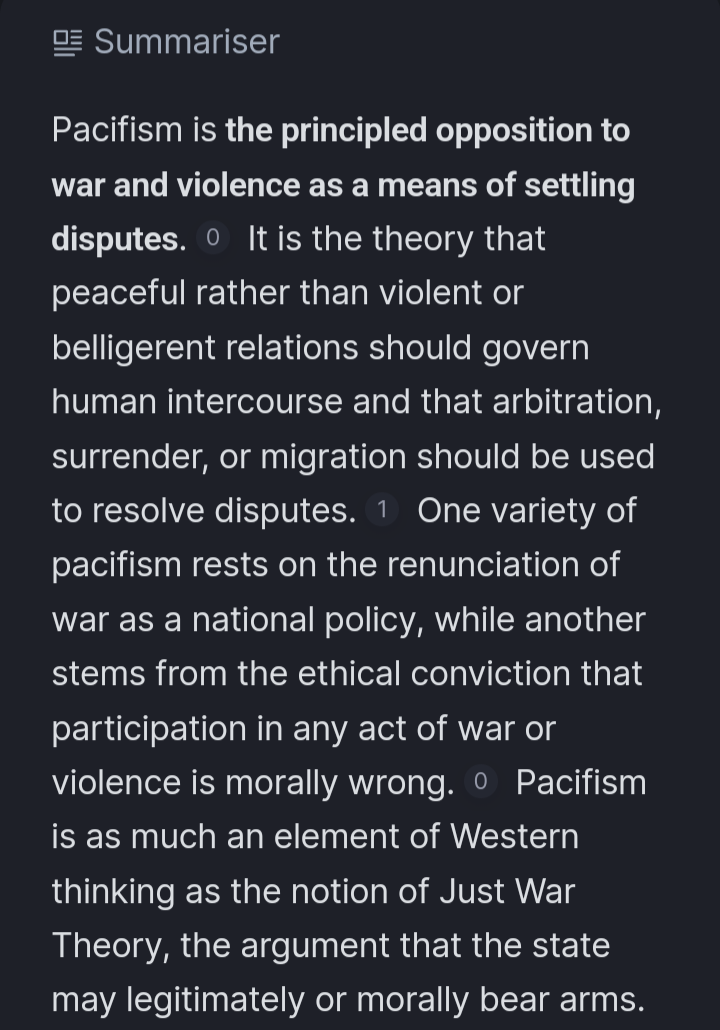Click the words element of Western
The width and height of the screenshot is (720, 1030).
click(426, 837)
